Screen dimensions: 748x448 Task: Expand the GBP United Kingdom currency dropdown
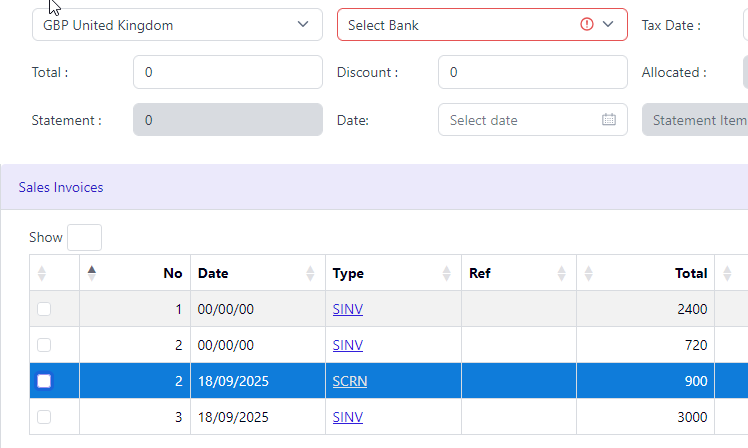click(177, 24)
